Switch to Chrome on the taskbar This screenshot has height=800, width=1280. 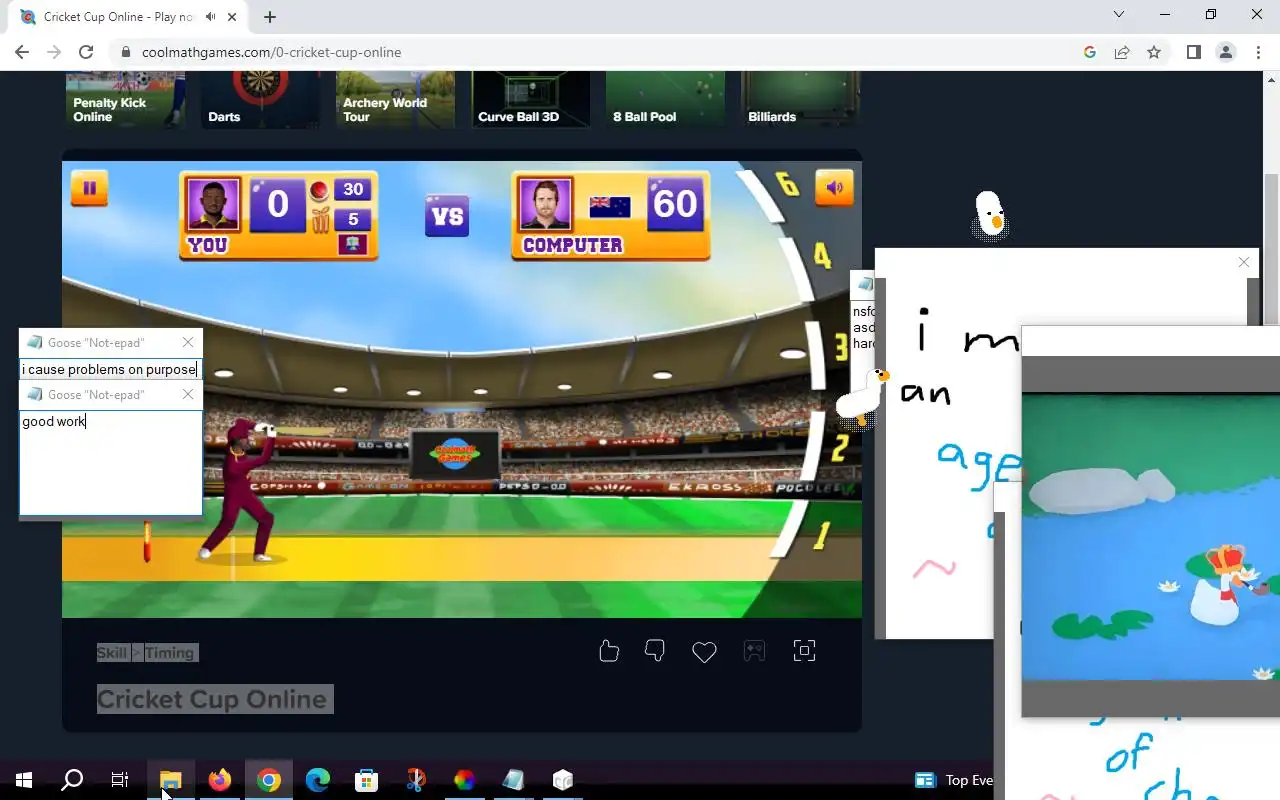[x=268, y=780]
